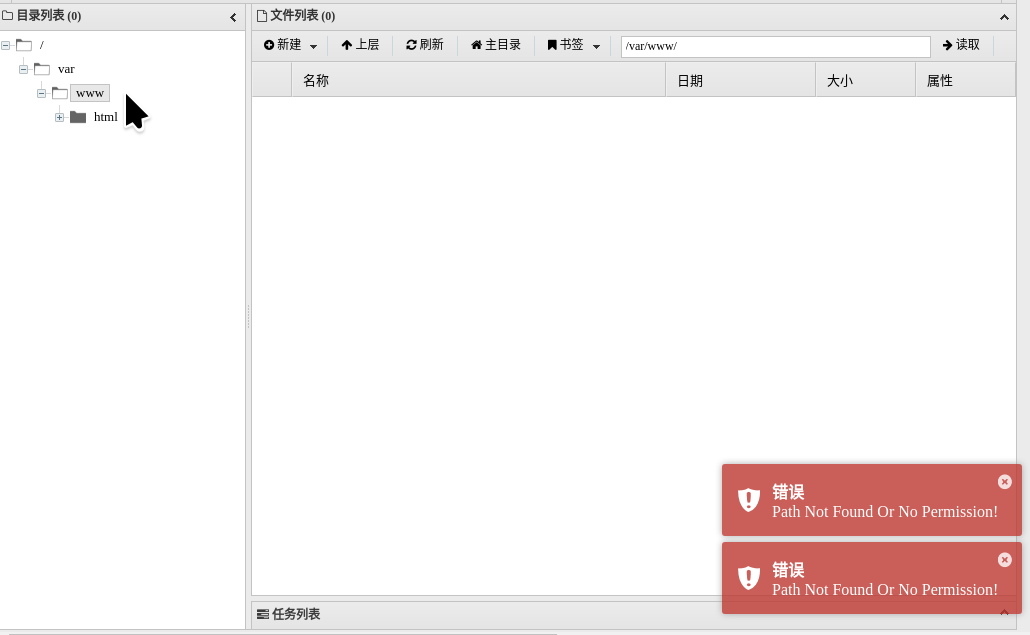Screen dimensions: 1030x635
Task: Collapse the var tree node
Action: [23, 69]
